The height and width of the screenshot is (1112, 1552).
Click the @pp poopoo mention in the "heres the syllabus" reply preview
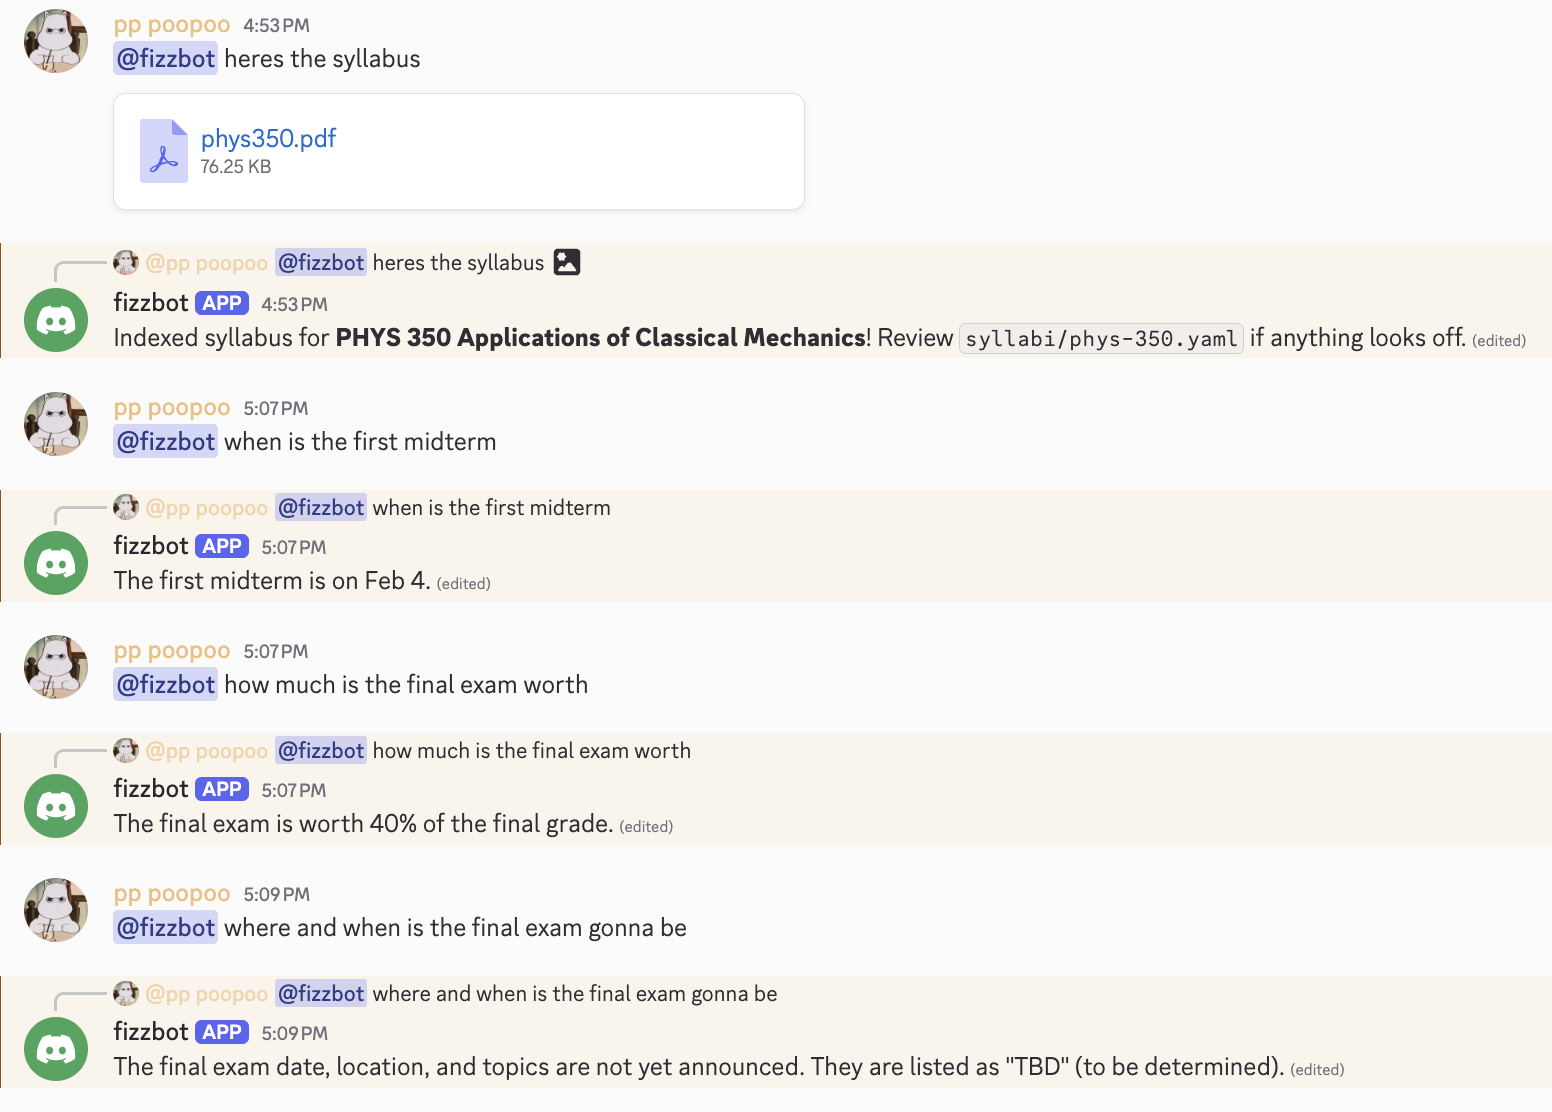(x=207, y=263)
